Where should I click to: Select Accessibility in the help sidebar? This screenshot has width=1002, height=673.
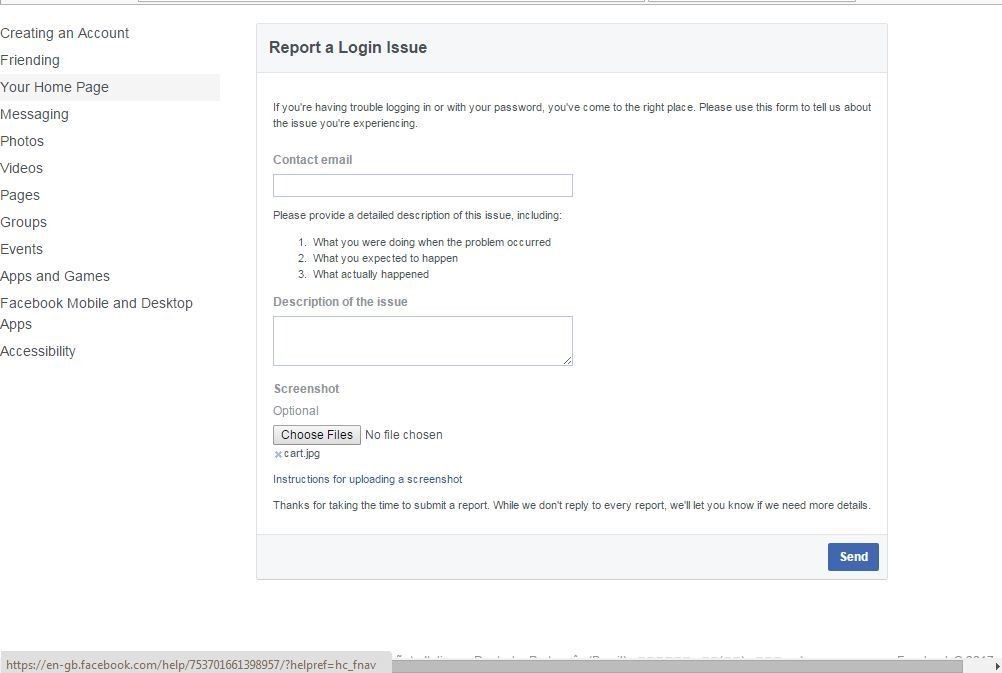(x=38, y=351)
